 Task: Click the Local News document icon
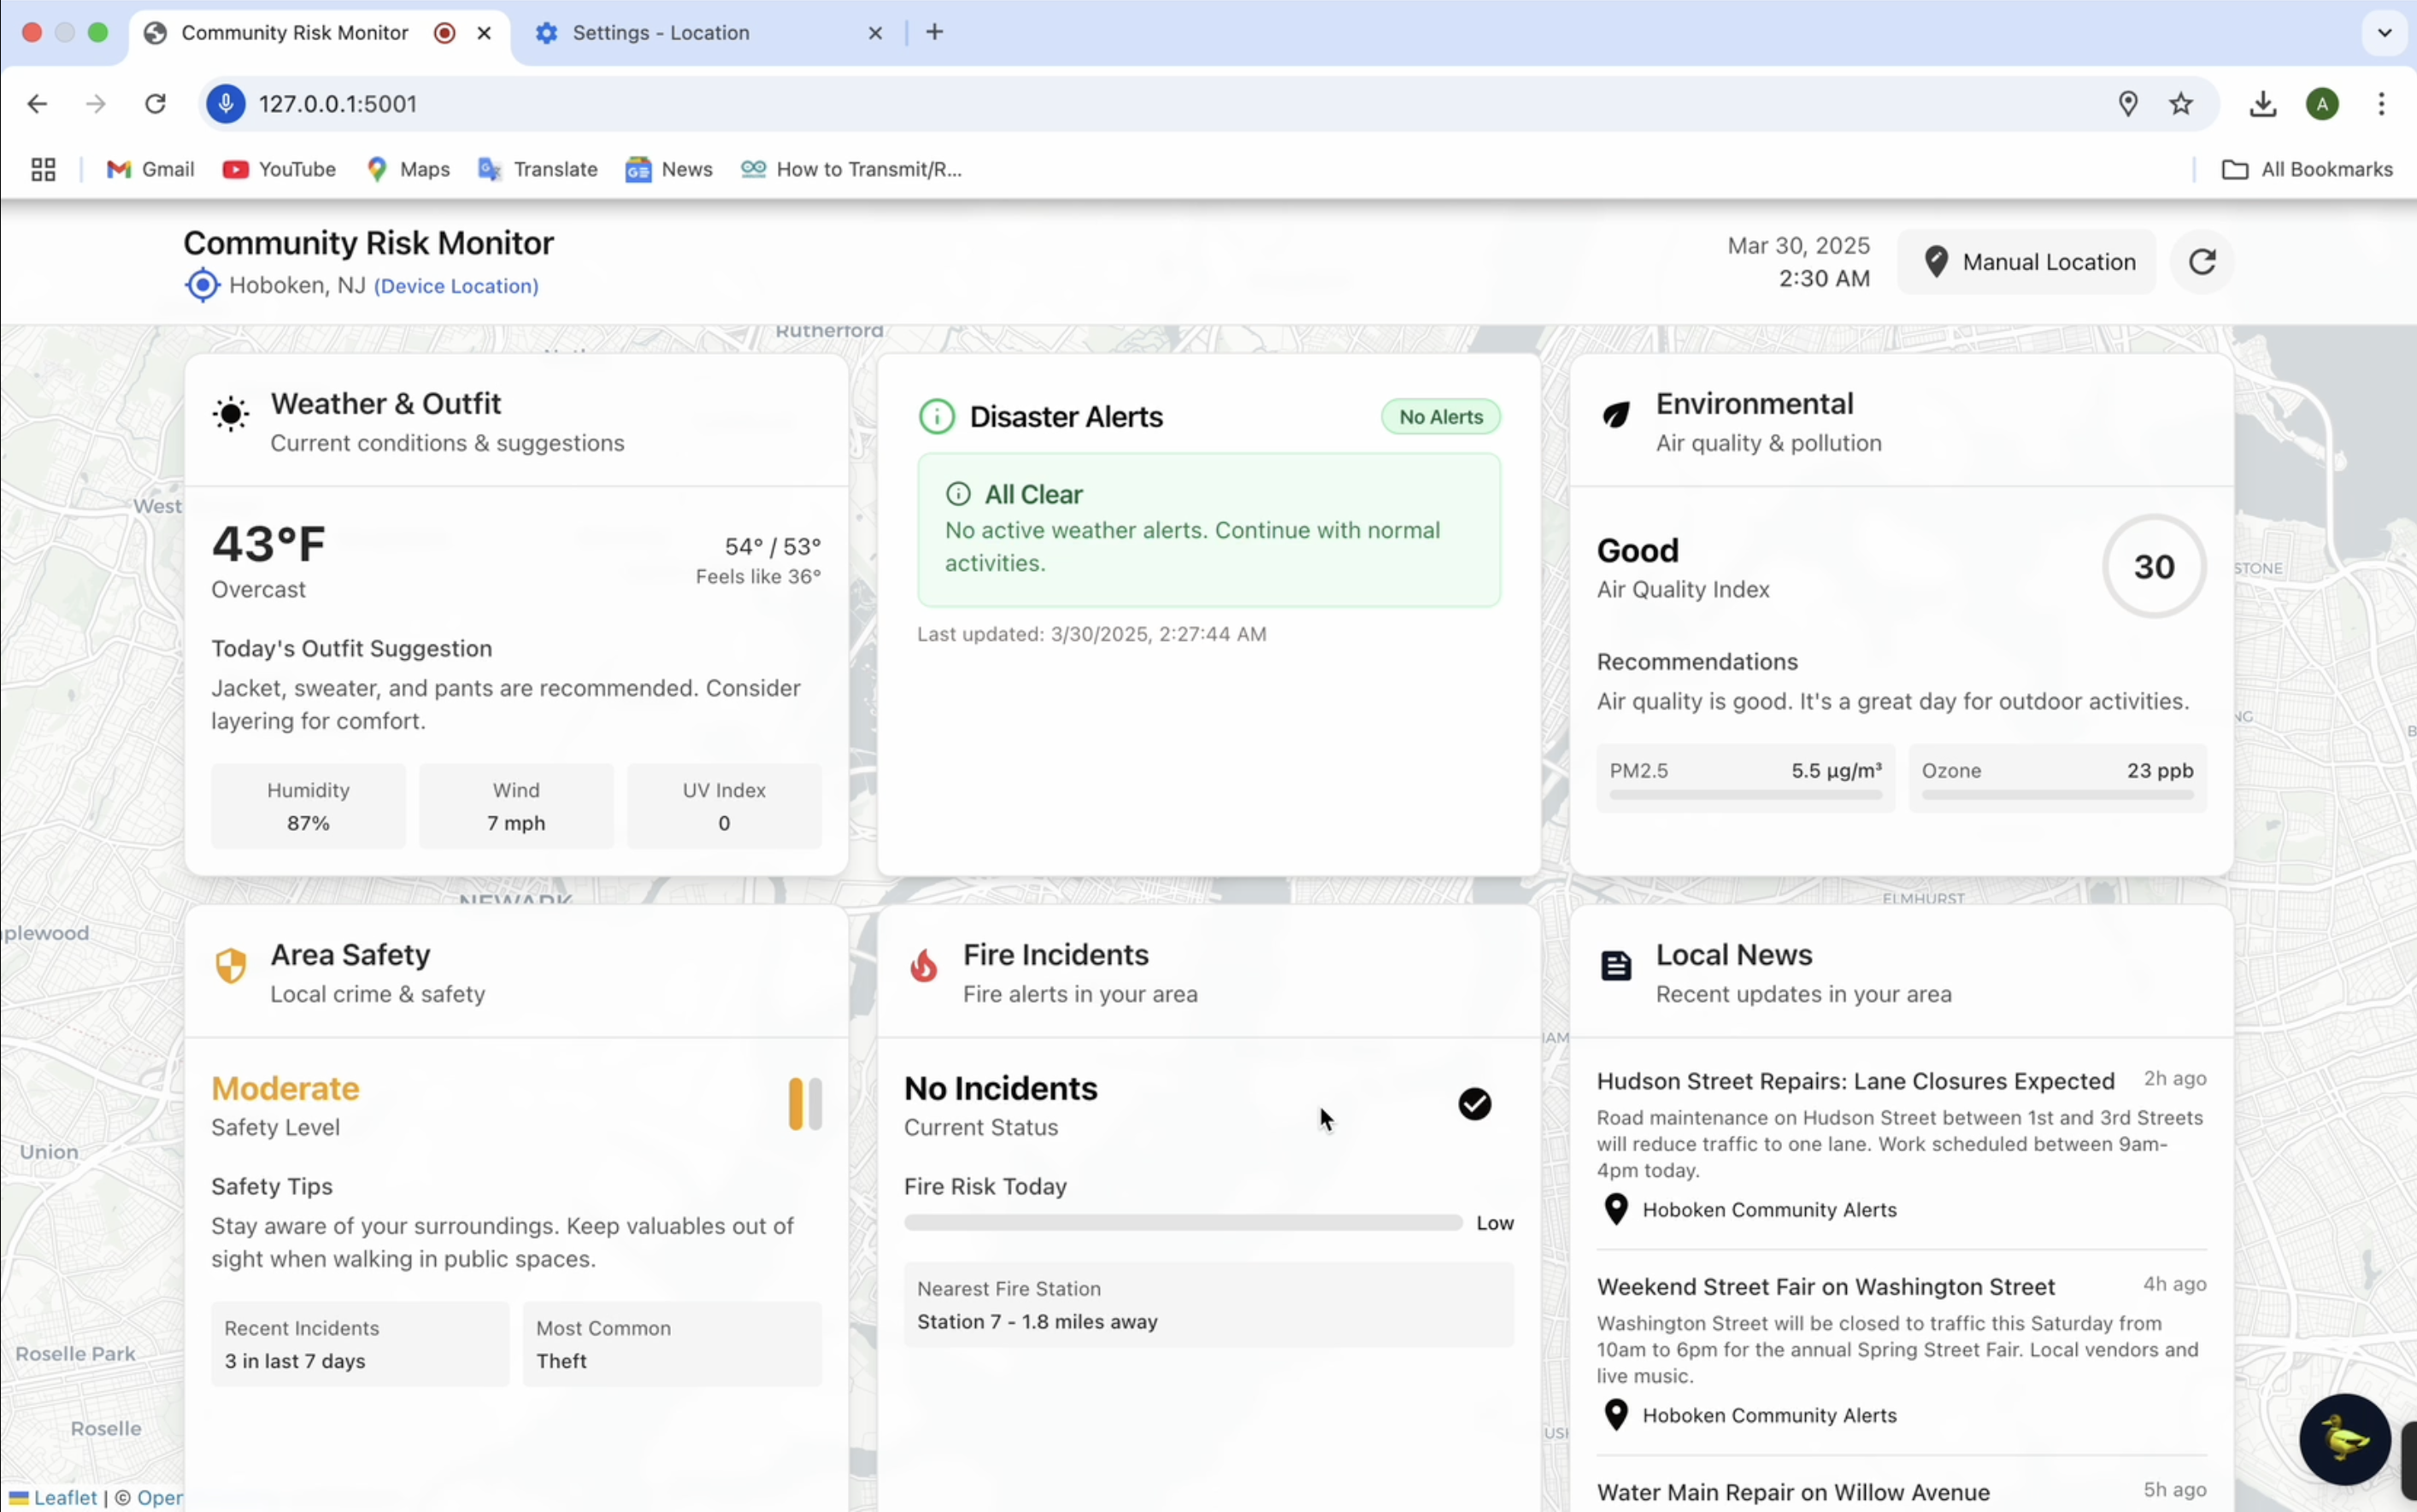click(x=1616, y=966)
